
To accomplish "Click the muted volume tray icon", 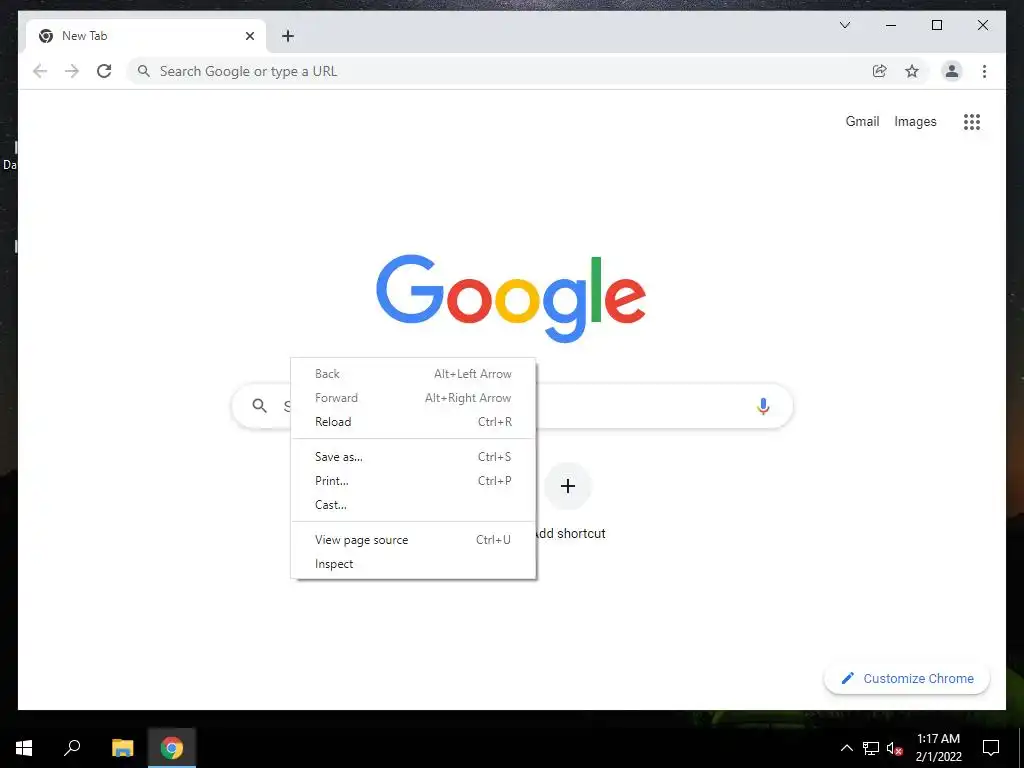I will point(895,748).
